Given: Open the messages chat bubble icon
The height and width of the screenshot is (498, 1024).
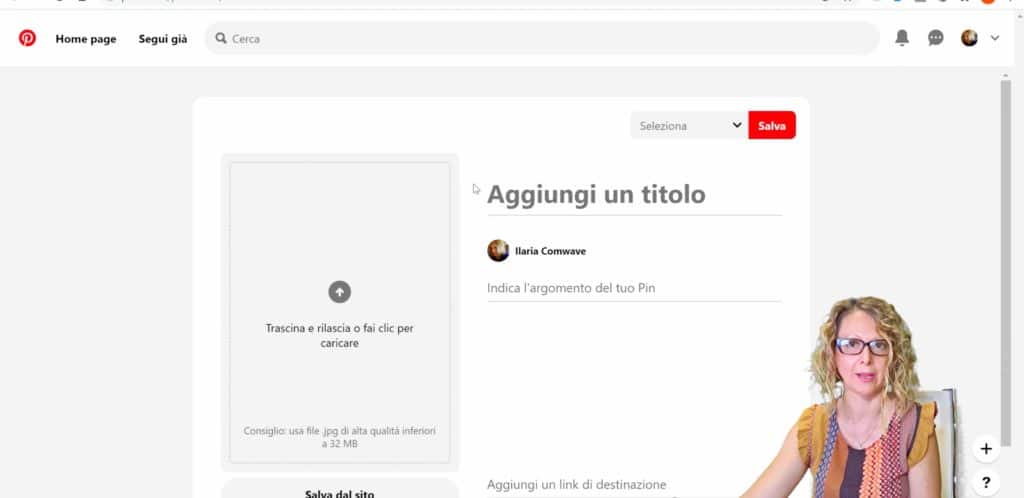Looking at the screenshot, I should [x=935, y=38].
